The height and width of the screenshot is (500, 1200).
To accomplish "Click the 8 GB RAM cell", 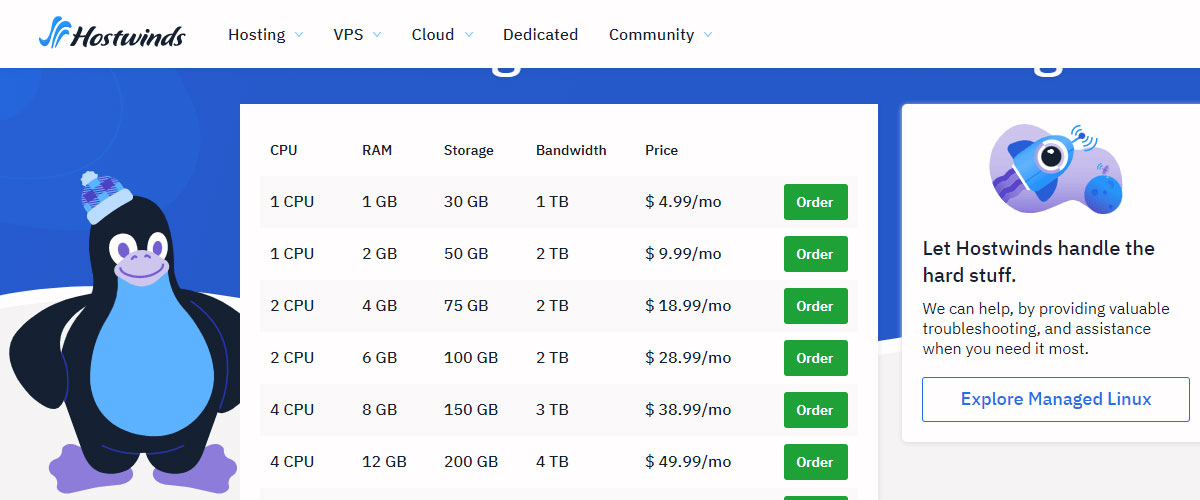I will 380,410.
